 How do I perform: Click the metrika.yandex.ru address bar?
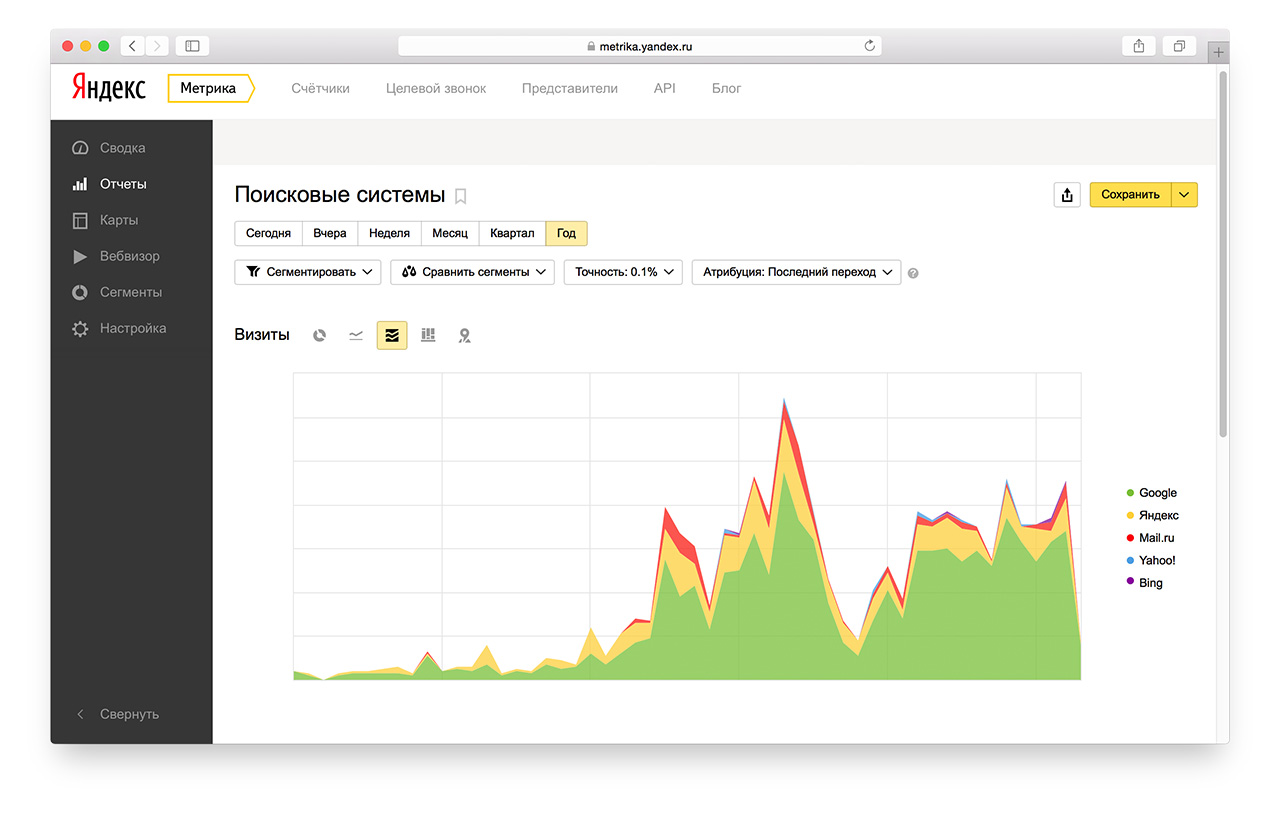coord(640,46)
